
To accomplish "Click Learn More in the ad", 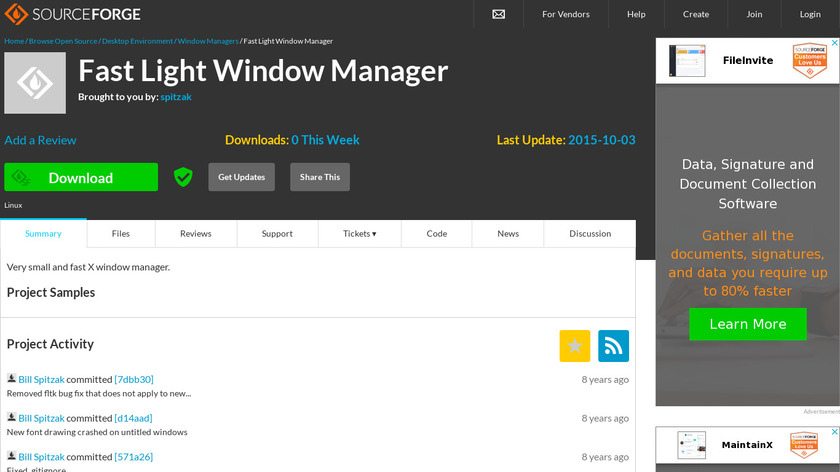I will pyautogui.click(x=748, y=324).
